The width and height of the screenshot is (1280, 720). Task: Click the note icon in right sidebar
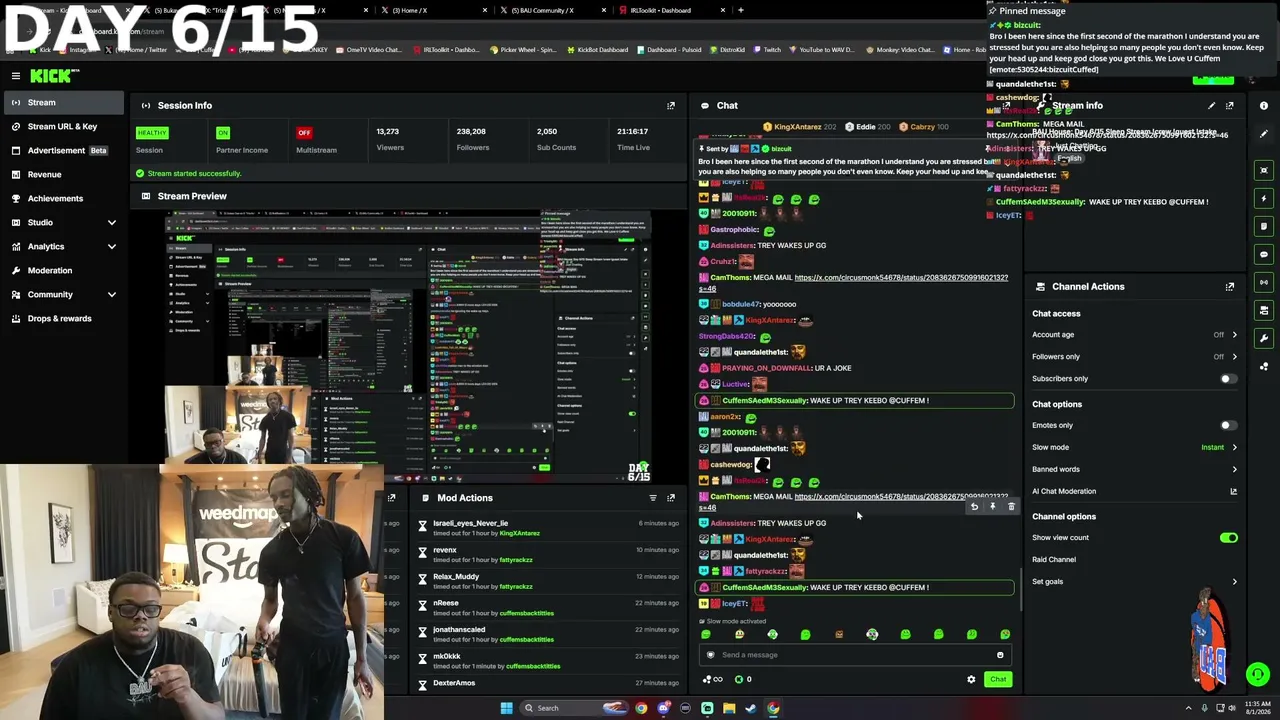[1264, 226]
